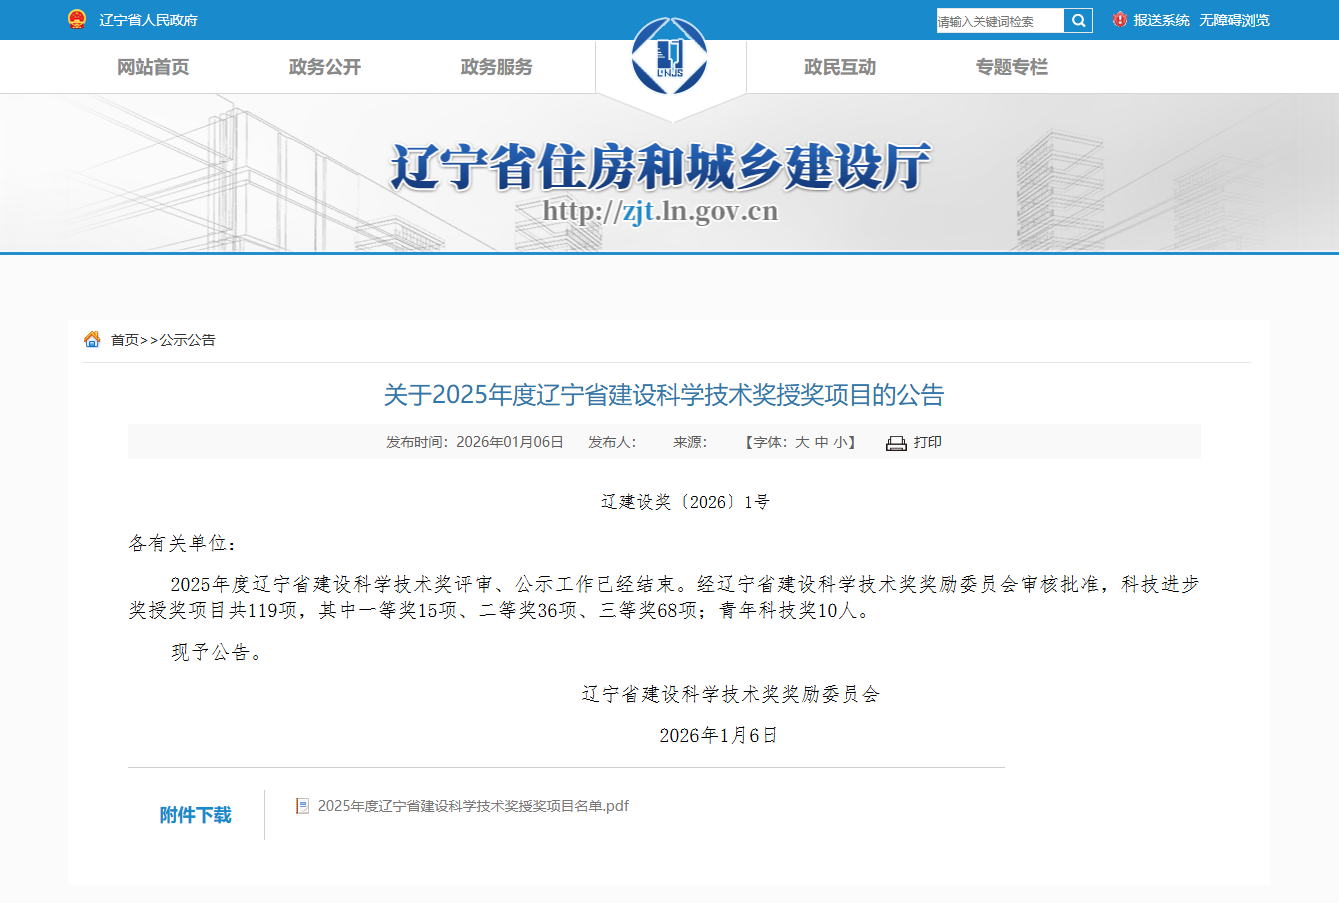The width and height of the screenshot is (1339, 903).
Task: Open 报送系统 link
Action: pos(1161,20)
